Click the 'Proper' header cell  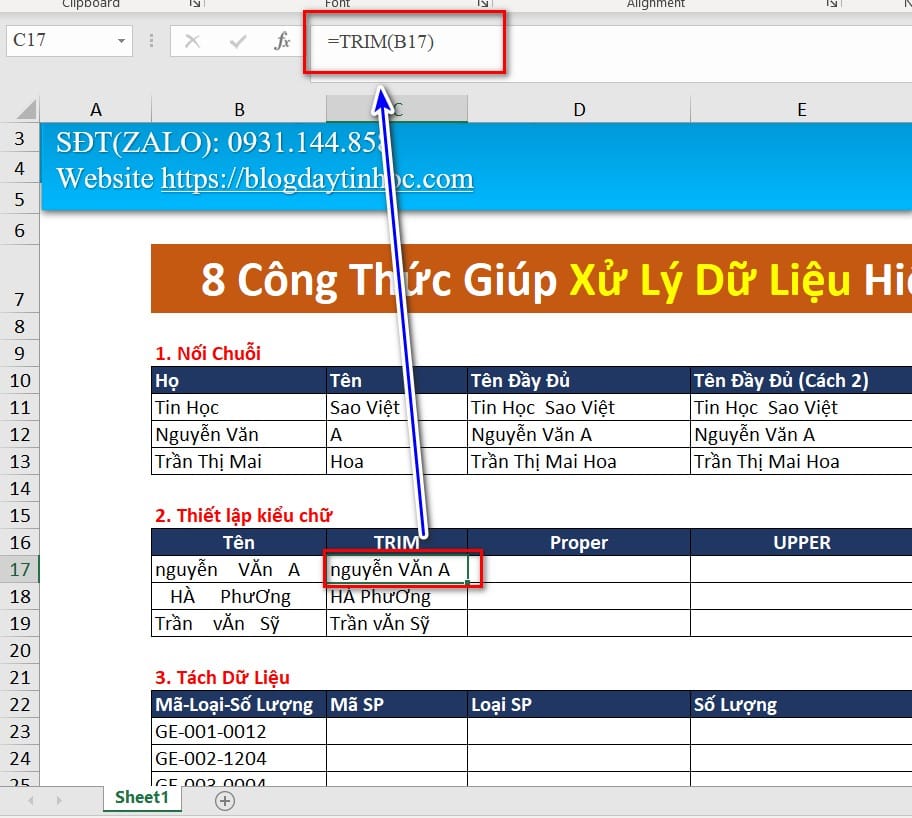(579, 542)
